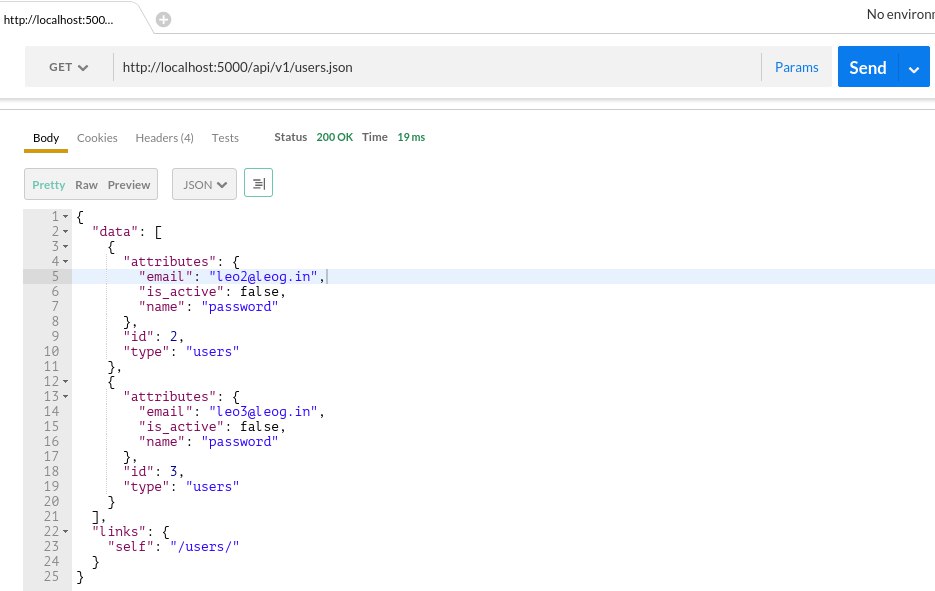This screenshot has width=935, height=591.
Task: Click line number 5 in gutter
Action: [55, 277]
